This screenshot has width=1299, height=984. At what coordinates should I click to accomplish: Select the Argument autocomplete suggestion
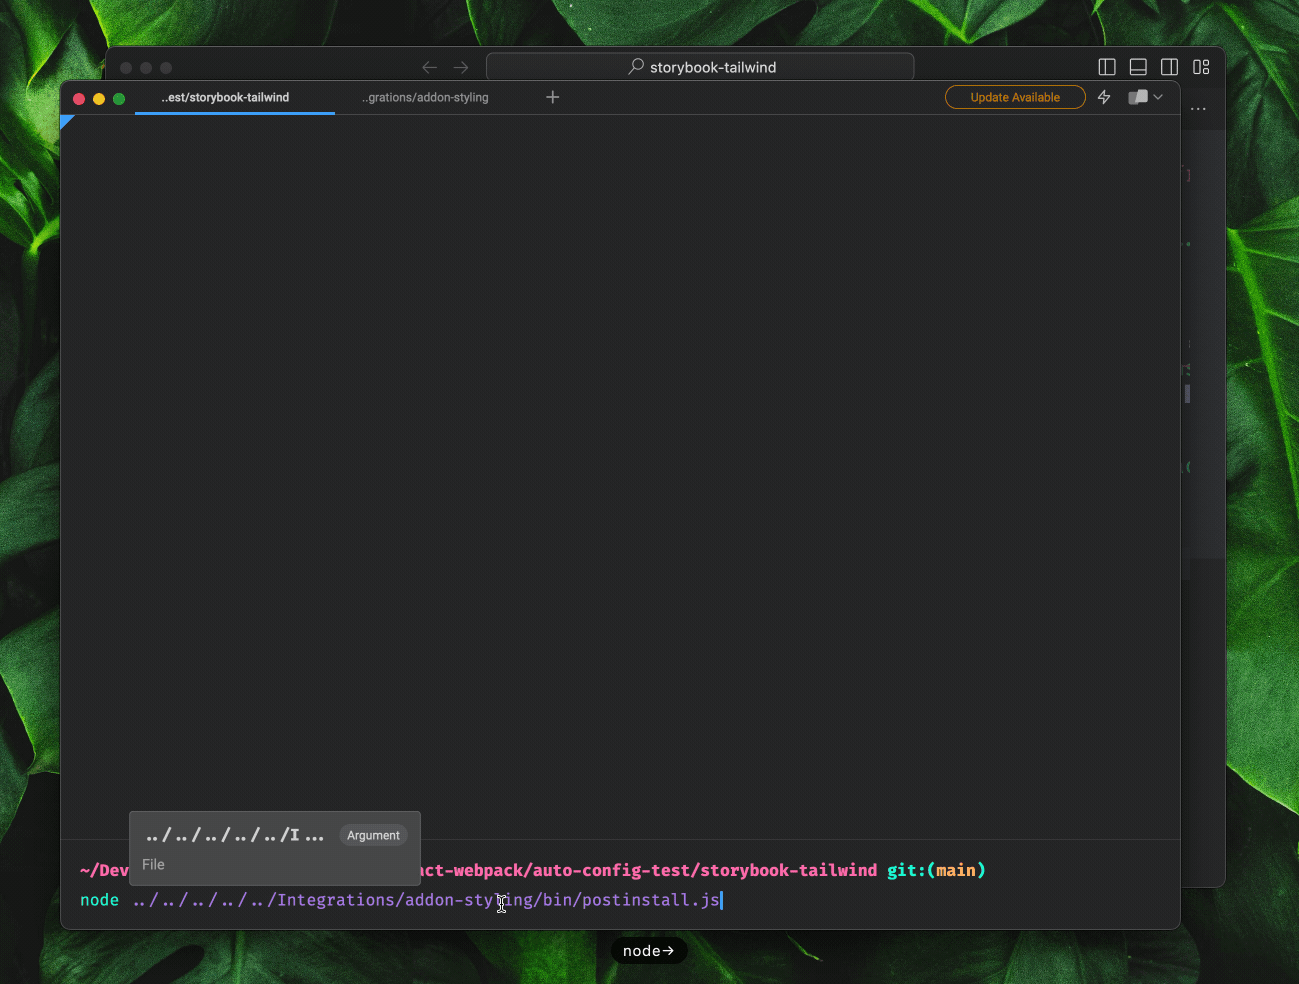tap(373, 835)
